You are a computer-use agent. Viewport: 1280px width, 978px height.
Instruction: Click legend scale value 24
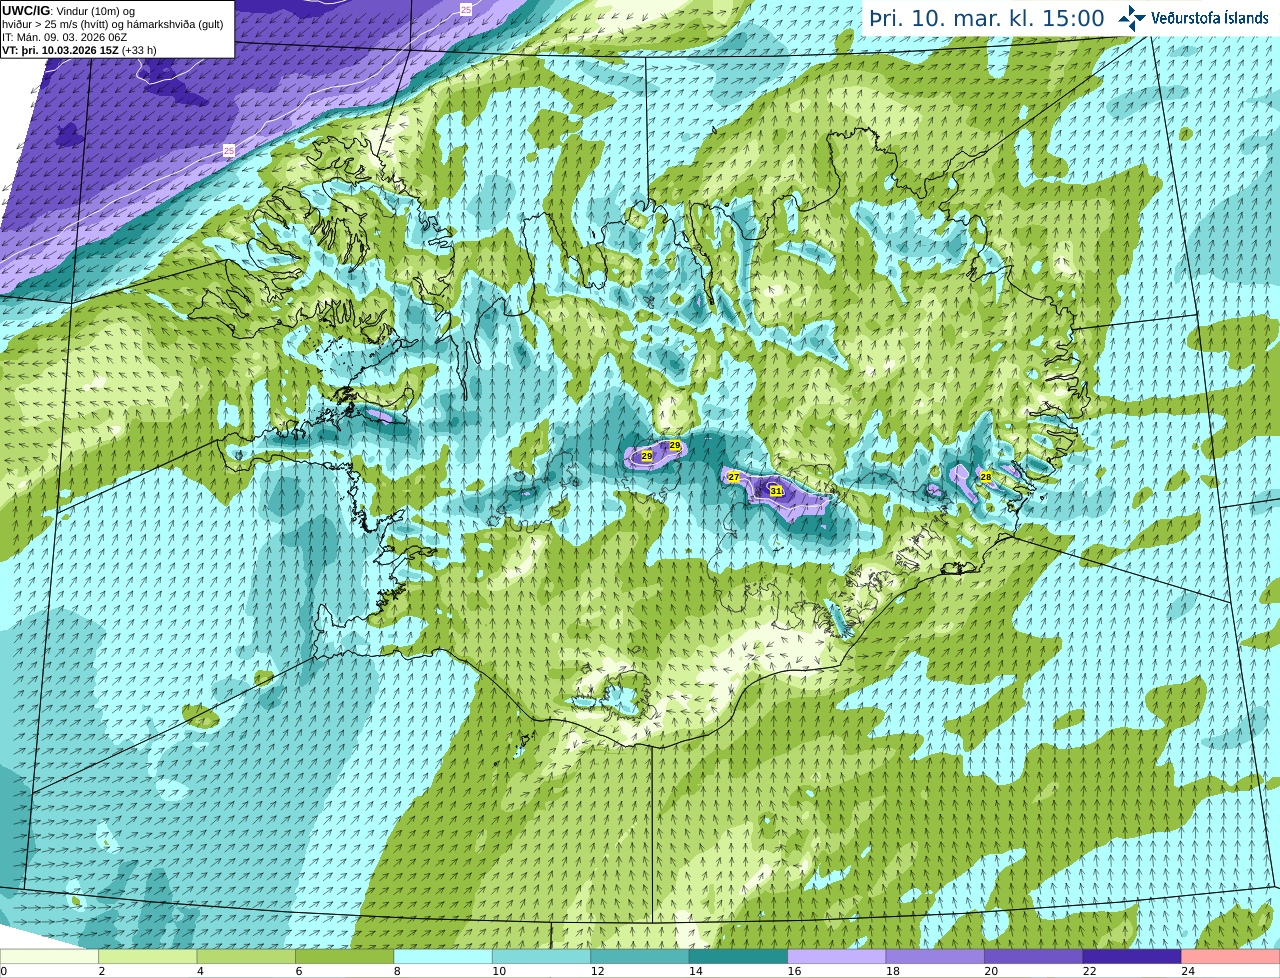point(1189,971)
